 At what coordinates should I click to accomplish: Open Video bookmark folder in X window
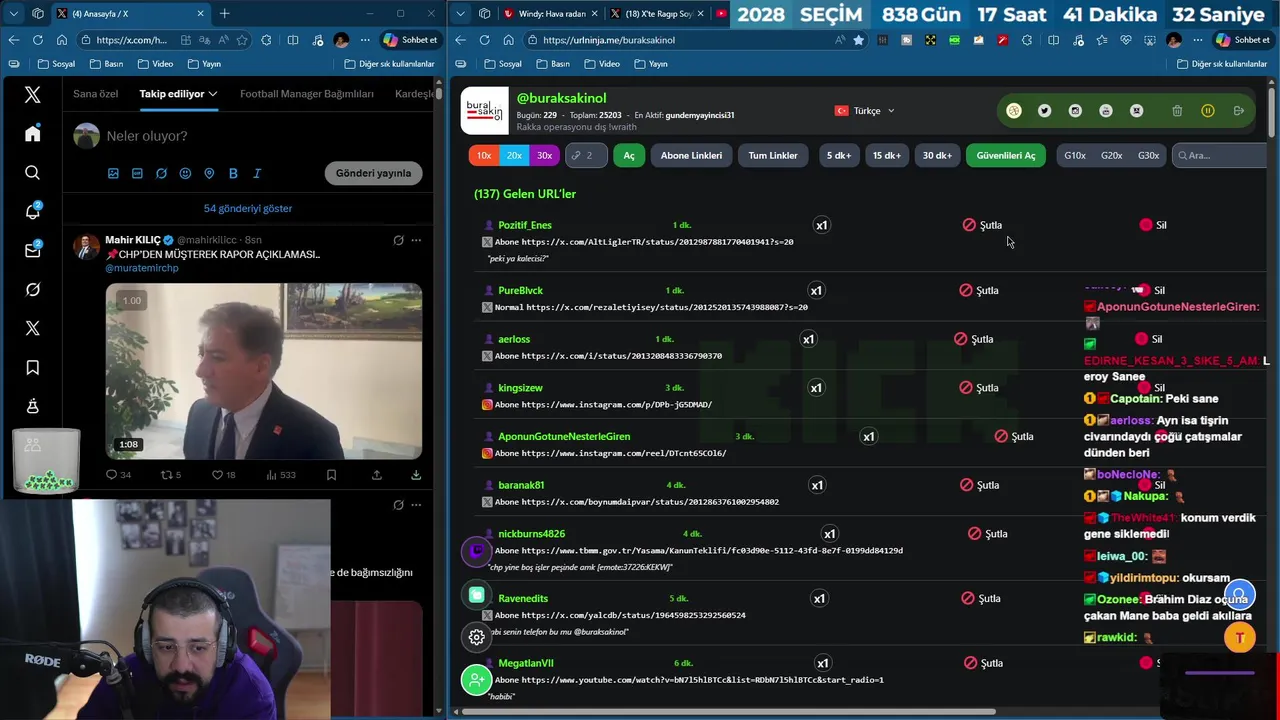coord(155,64)
